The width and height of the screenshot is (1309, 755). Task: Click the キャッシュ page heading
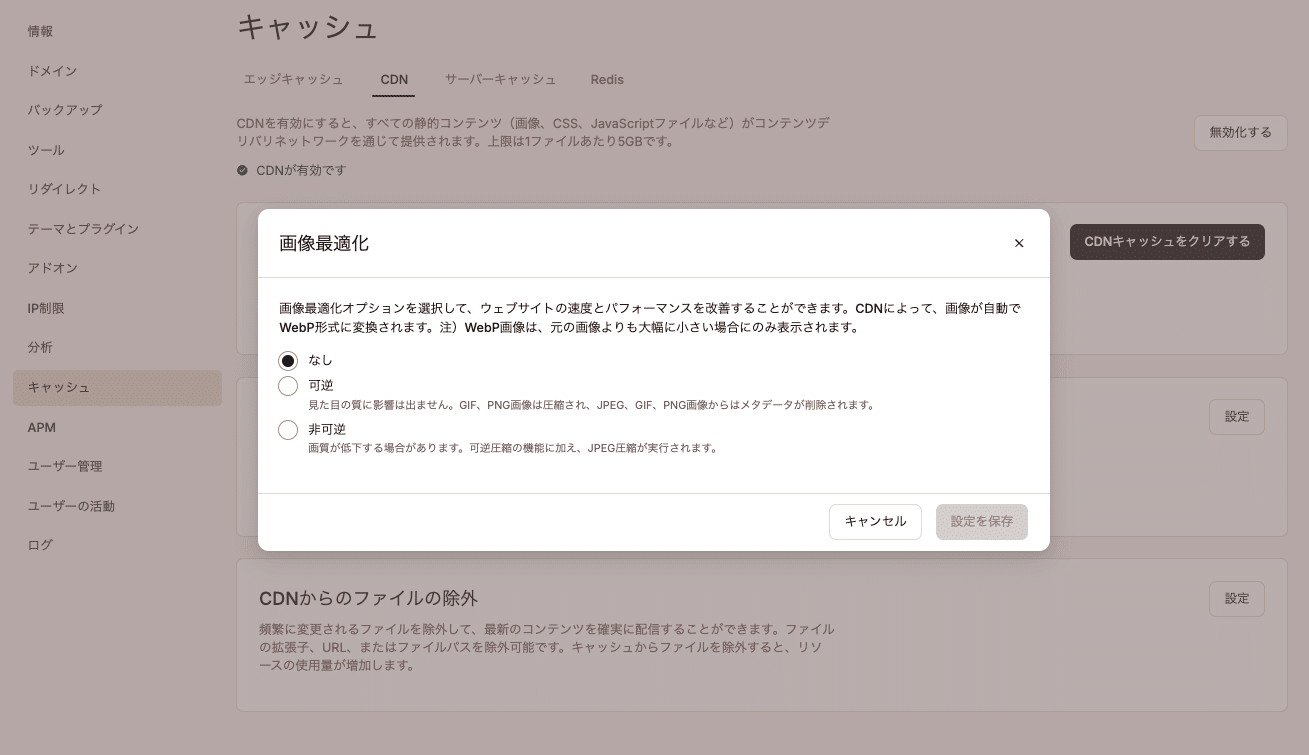point(307,27)
